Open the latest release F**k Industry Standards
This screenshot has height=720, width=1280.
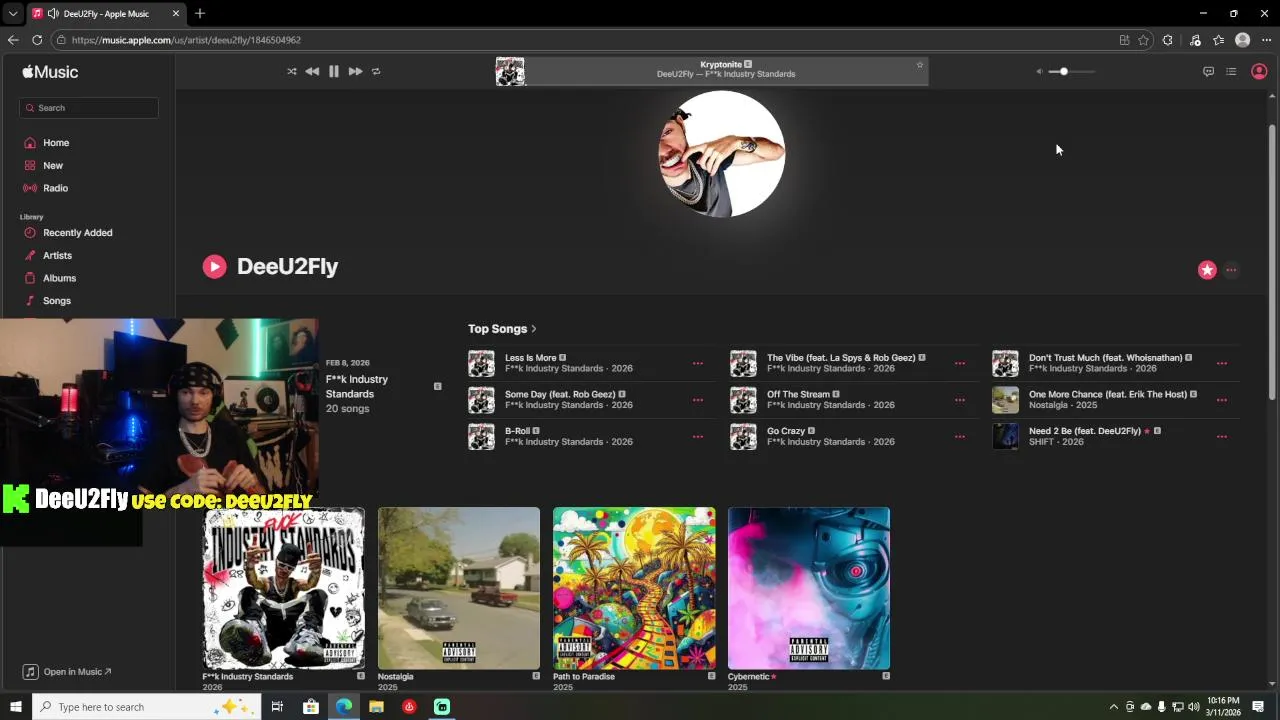[356, 386]
